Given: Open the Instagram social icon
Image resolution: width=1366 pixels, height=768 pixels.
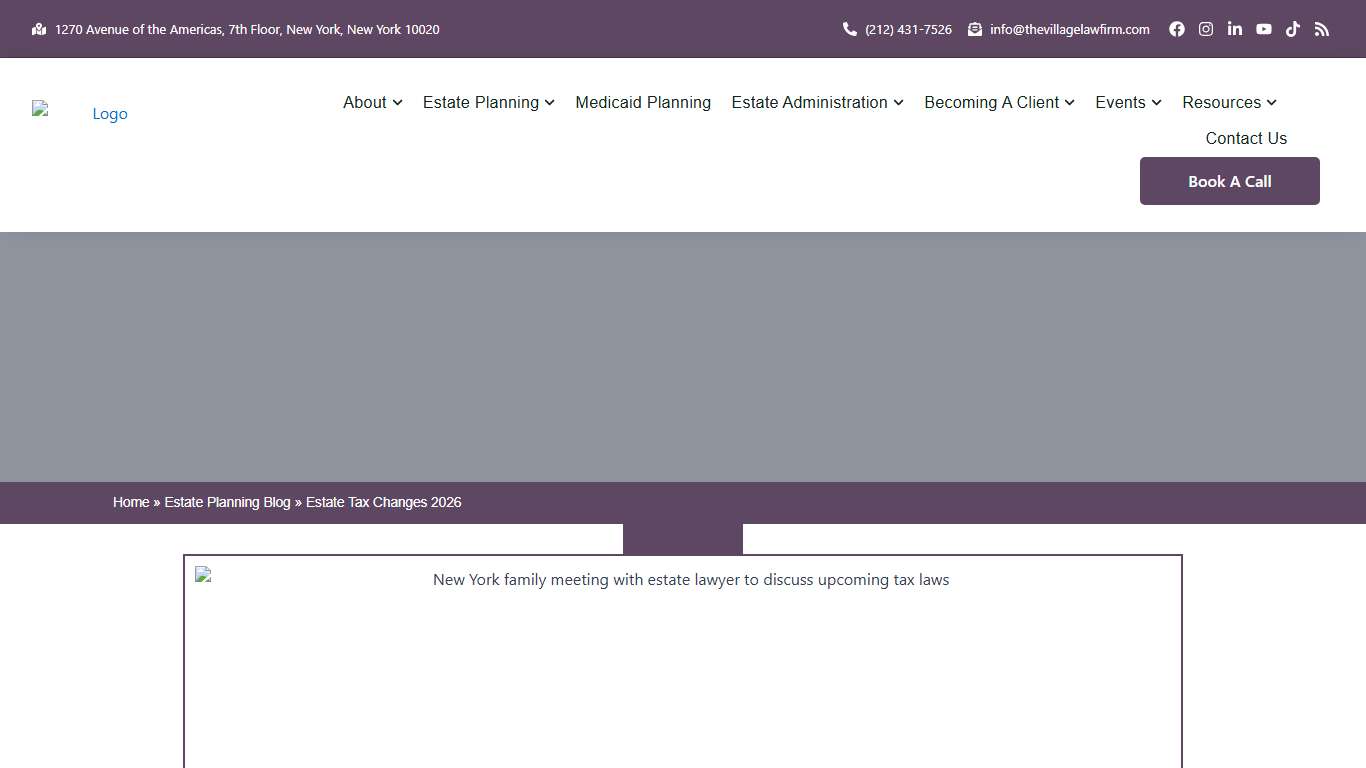Looking at the screenshot, I should tap(1206, 29).
